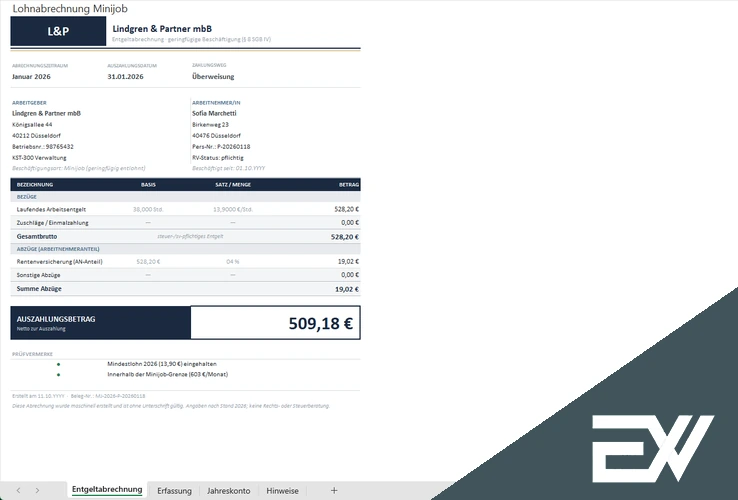
Task: Select the Lindgren & Partner mbB header title
Action: coord(162,29)
